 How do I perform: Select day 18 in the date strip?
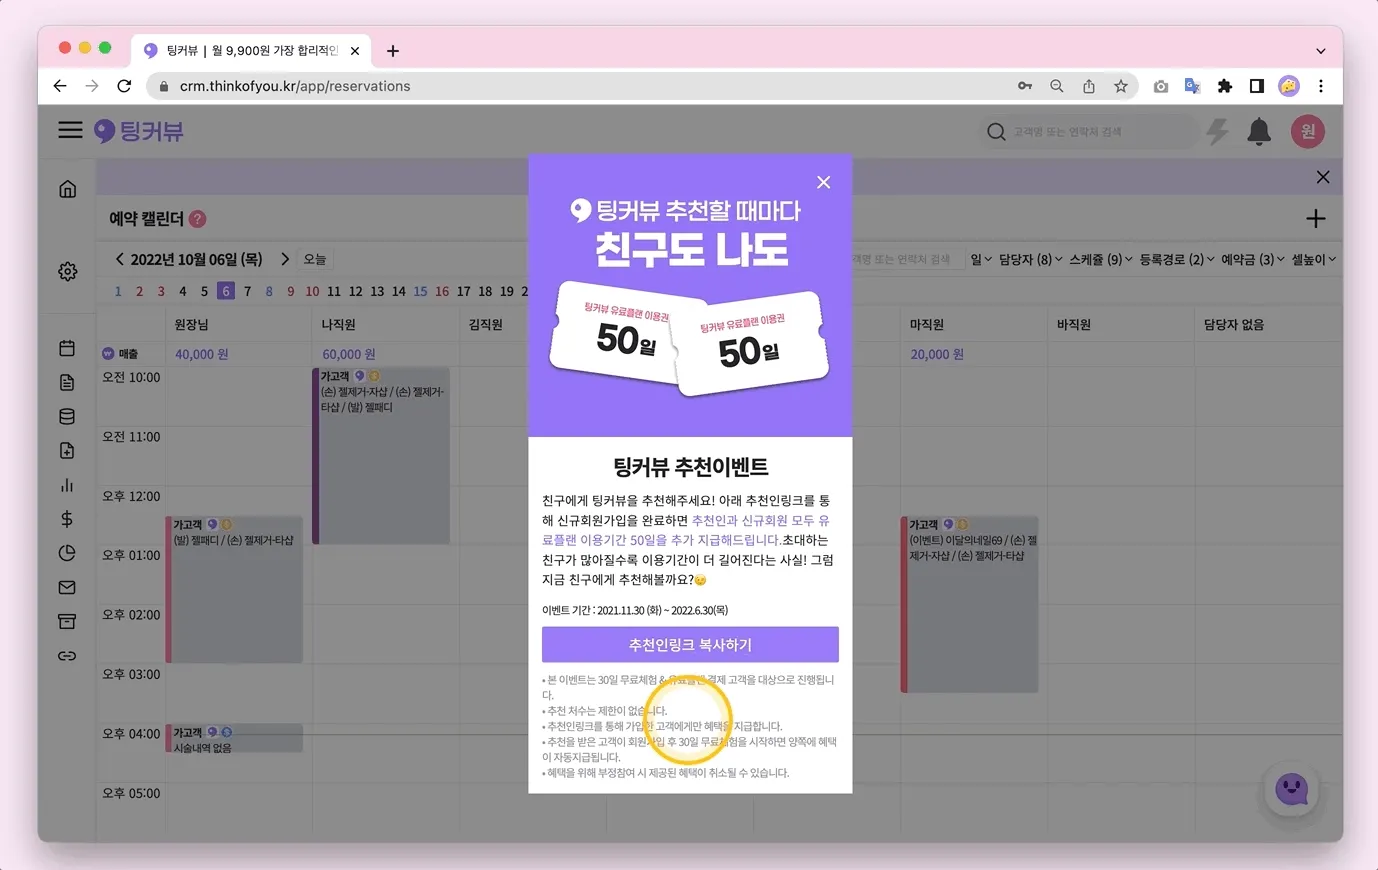point(485,291)
